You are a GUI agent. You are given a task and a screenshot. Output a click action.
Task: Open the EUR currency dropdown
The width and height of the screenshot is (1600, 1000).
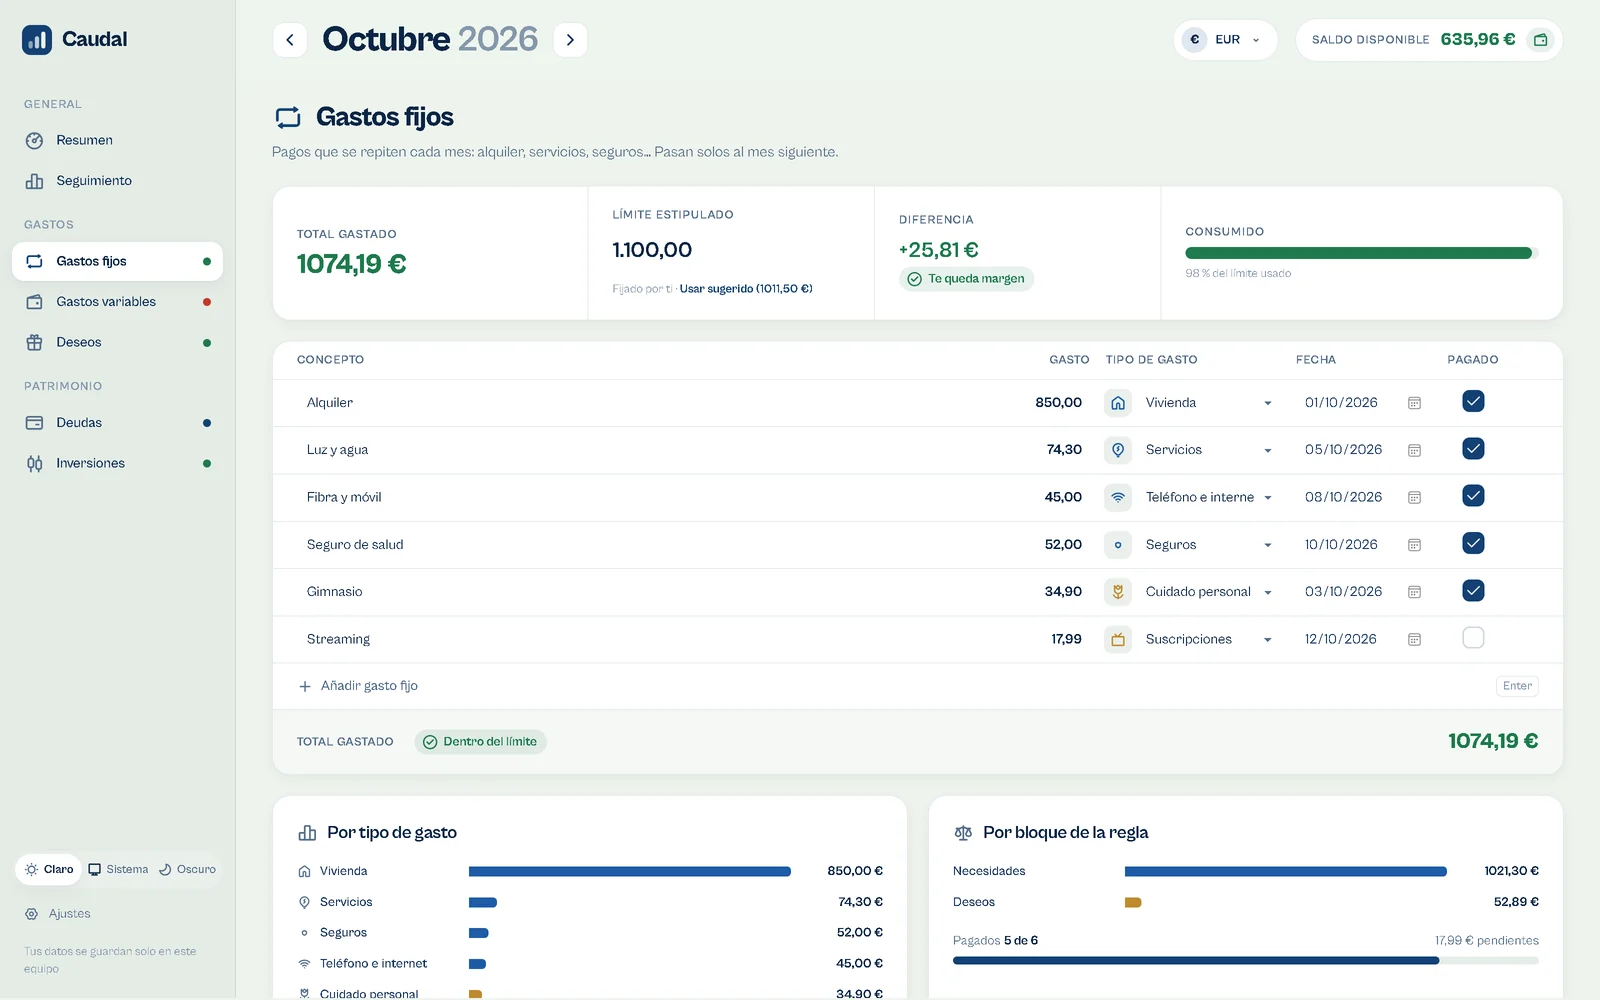(x=1225, y=40)
